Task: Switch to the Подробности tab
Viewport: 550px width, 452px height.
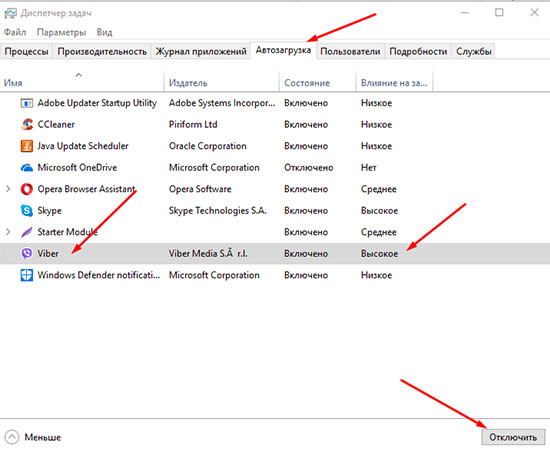Action: coord(418,52)
